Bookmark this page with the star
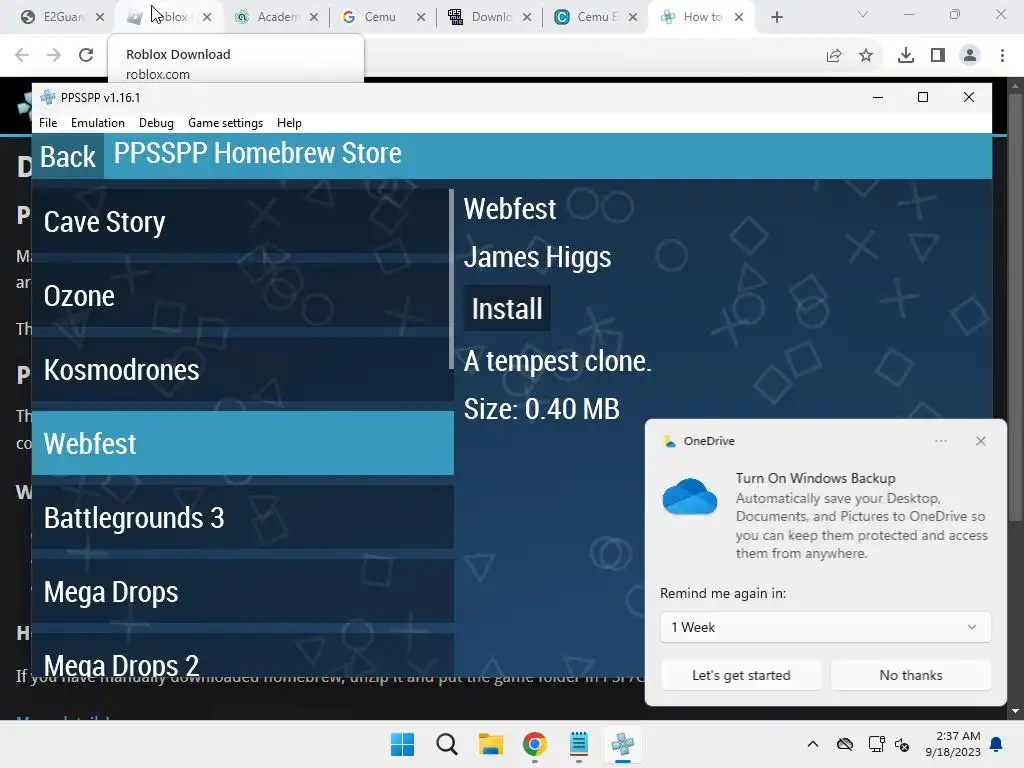This screenshot has width=1024, height=768. pyautogui.click(x=866, y=56)
